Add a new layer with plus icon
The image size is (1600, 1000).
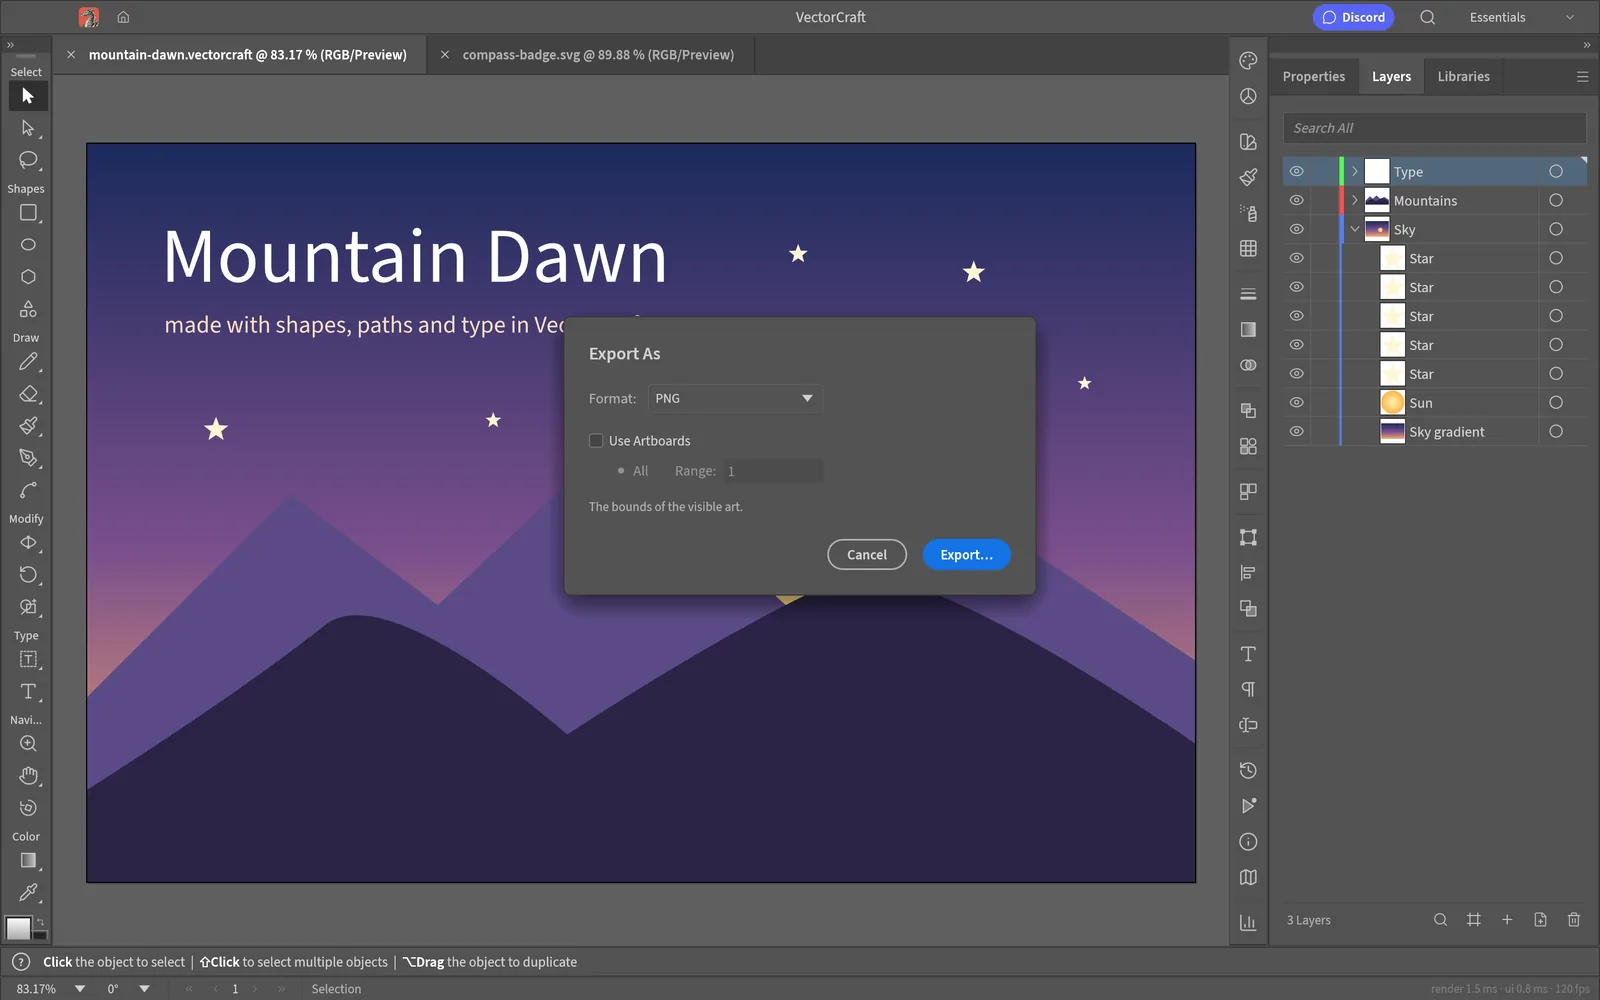click(x=1507, y=920)
